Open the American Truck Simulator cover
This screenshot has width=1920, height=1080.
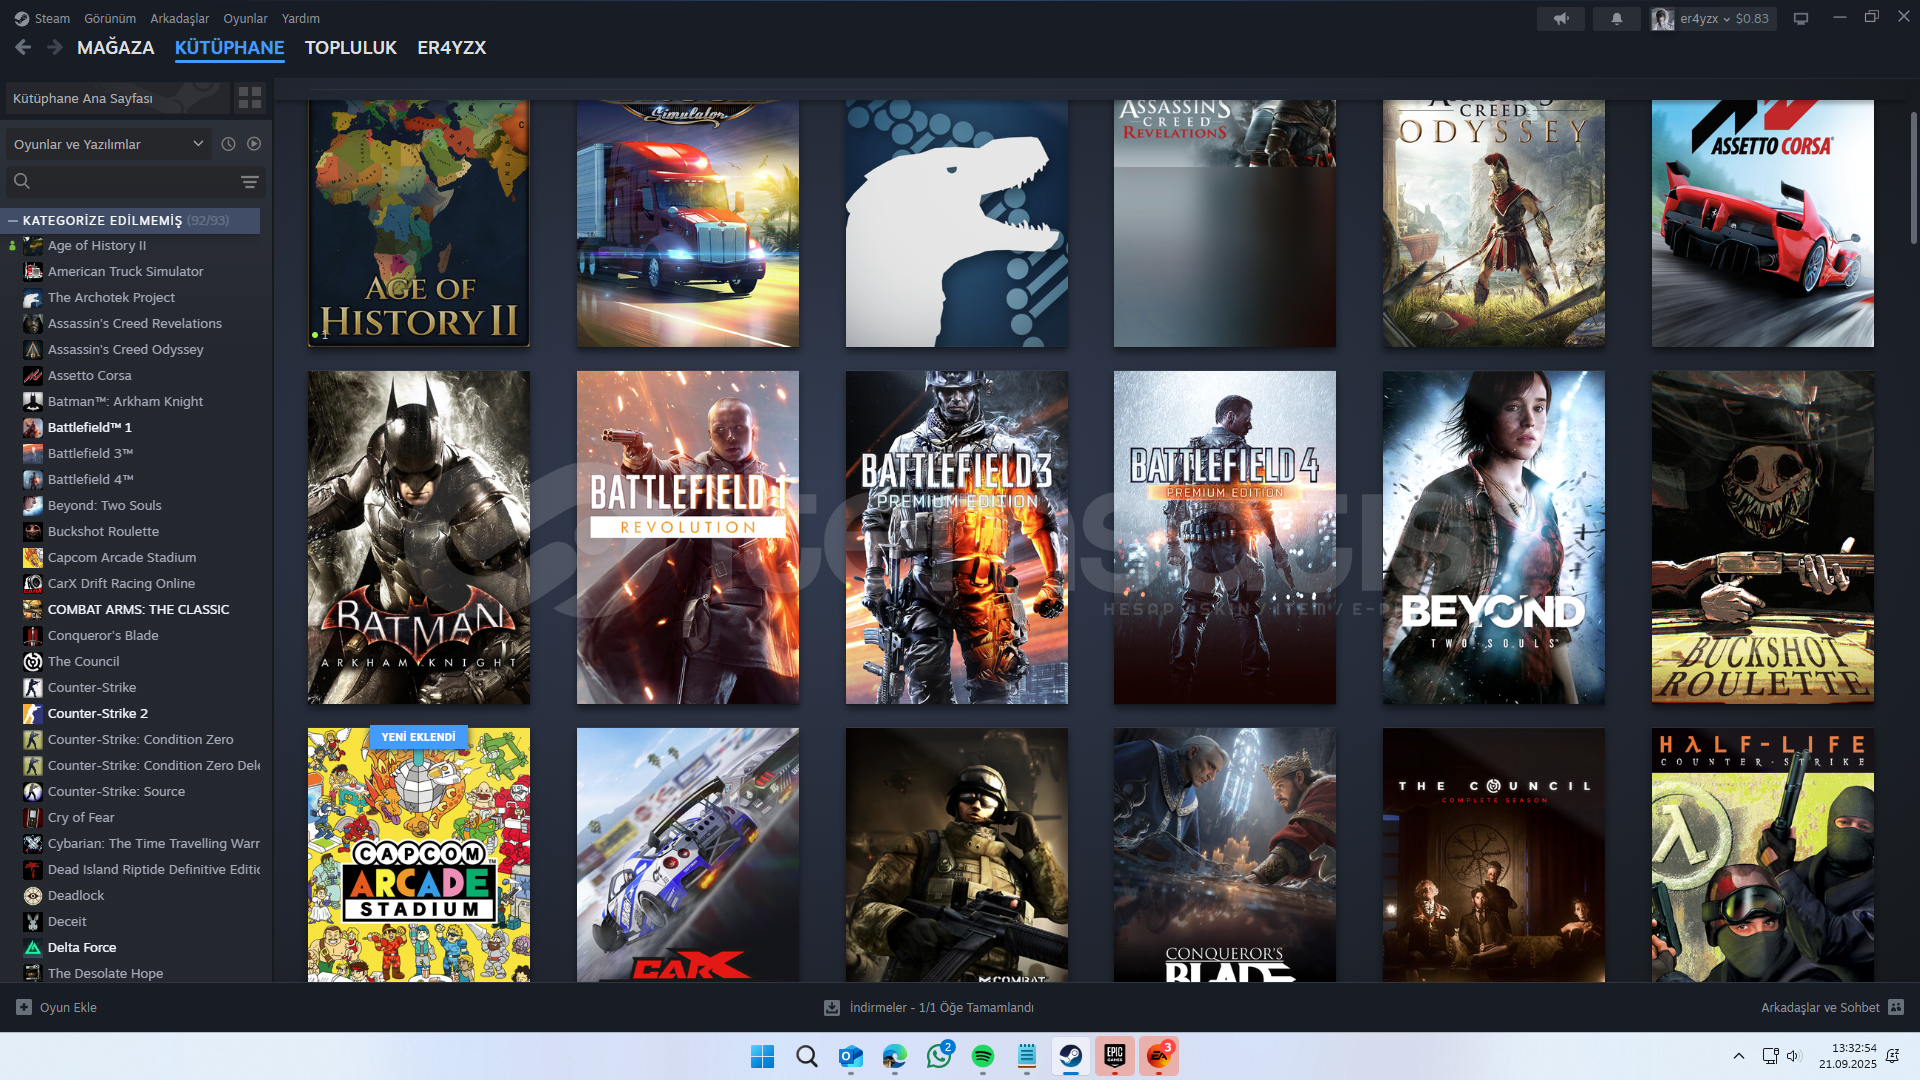[688, 223]
